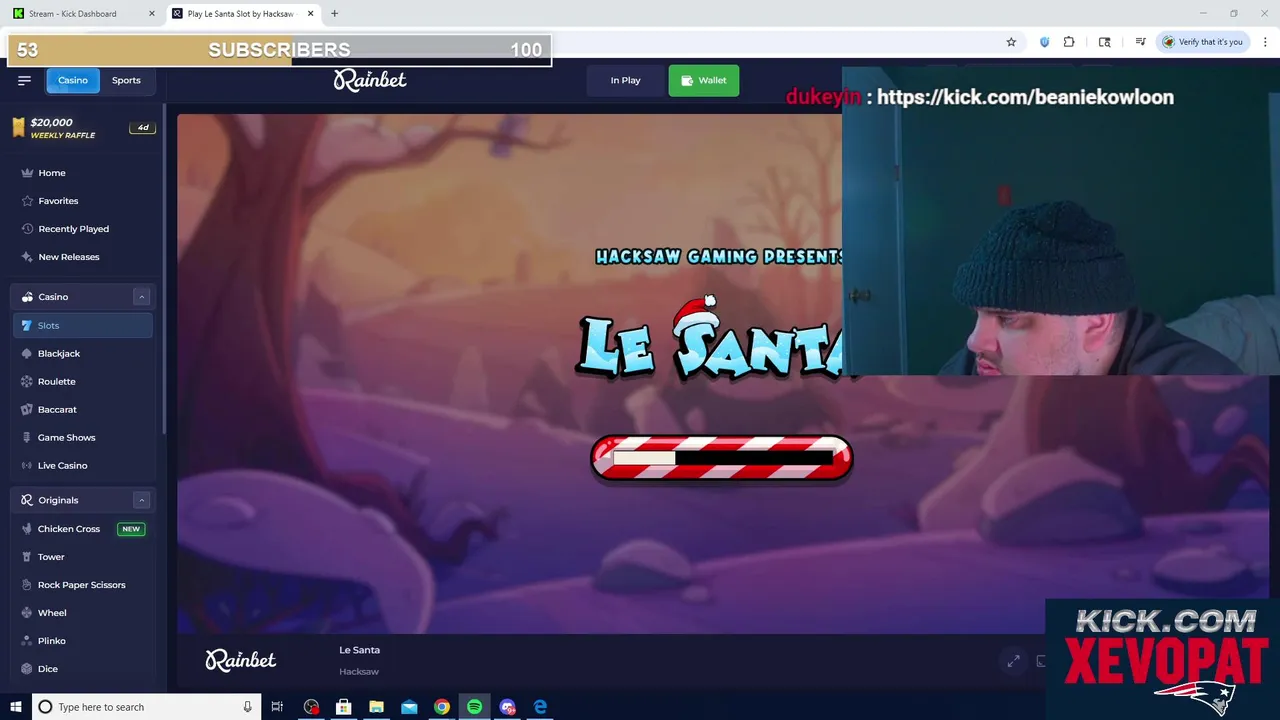The image size is (1280, 720).
Task: Click the Blackjack icon
Action: point(27,353)
